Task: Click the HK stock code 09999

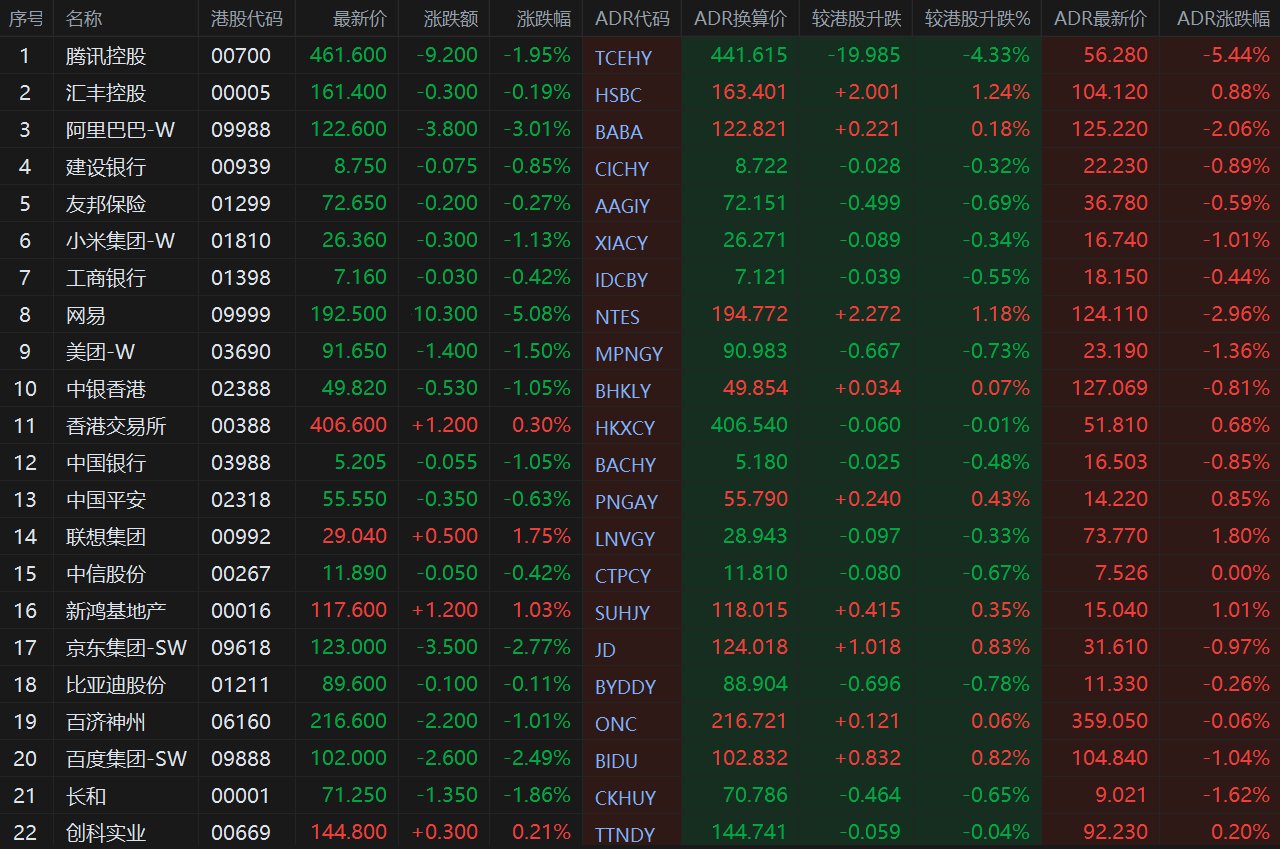Action: pos(241,315)
